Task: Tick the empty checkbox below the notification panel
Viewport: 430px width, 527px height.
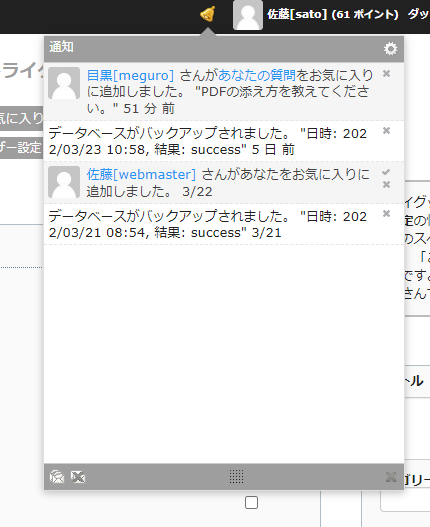Action: point(251,502)
